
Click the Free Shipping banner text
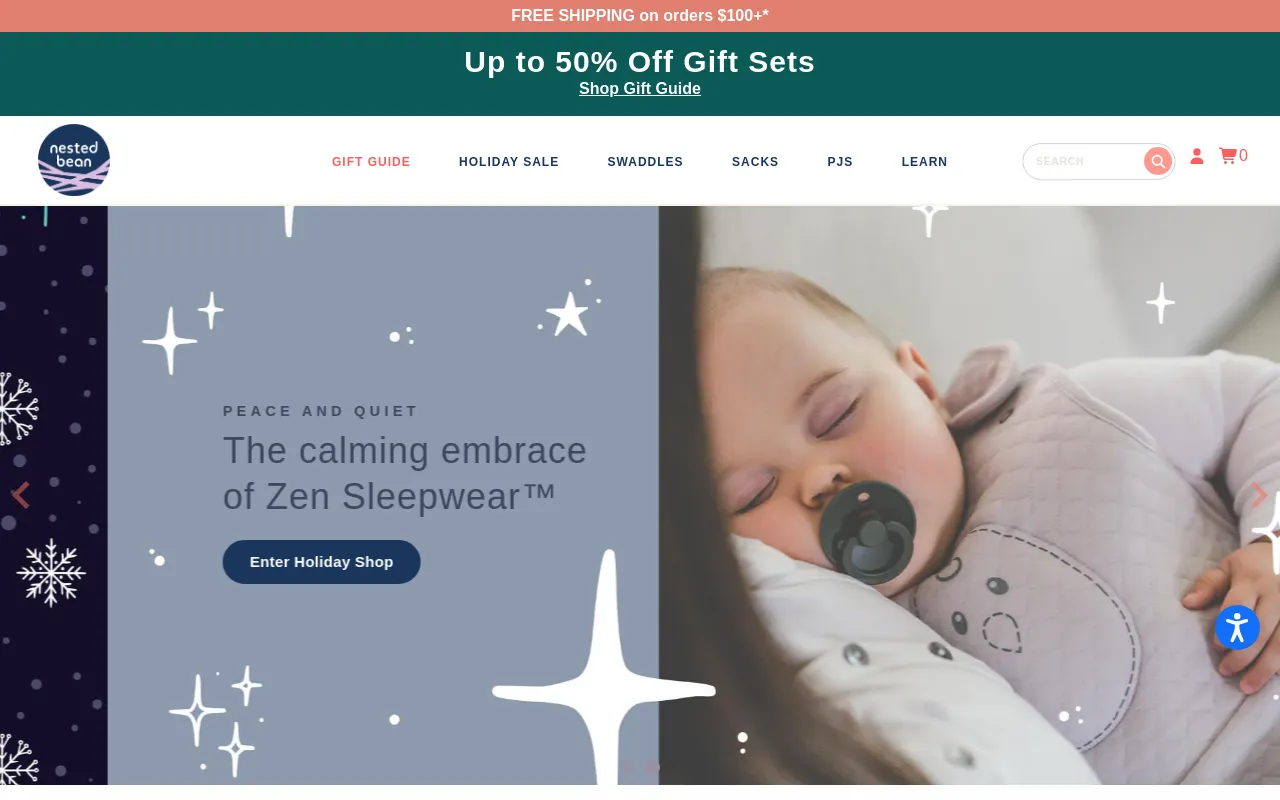coord(640,16)
